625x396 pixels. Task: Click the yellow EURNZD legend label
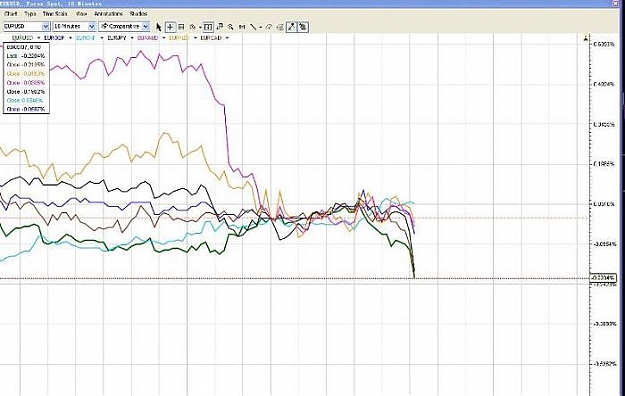(x=179, y=38)
